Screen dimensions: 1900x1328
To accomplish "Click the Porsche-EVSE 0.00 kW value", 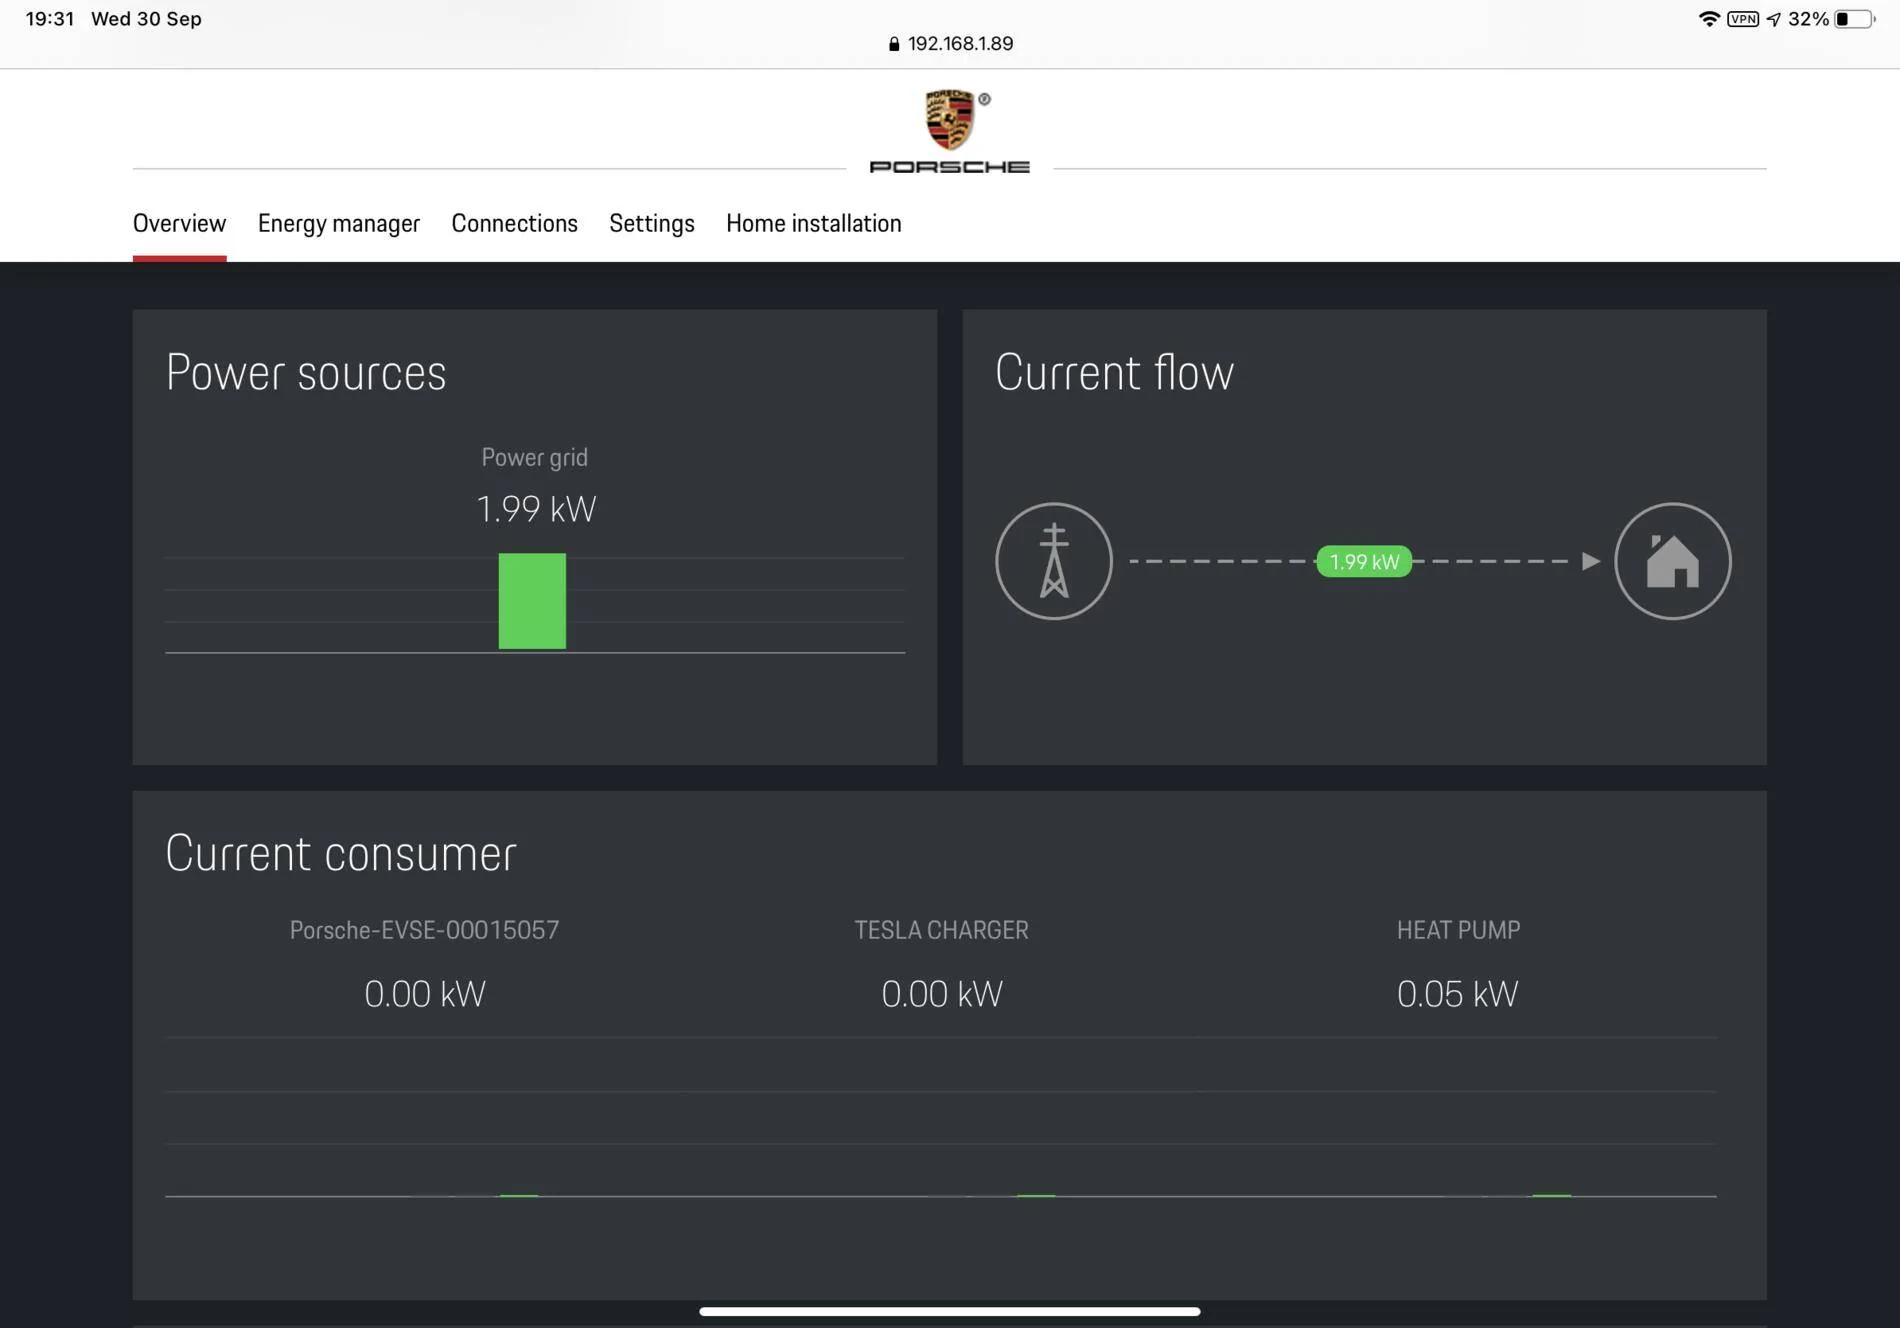I will click(425, 994).
